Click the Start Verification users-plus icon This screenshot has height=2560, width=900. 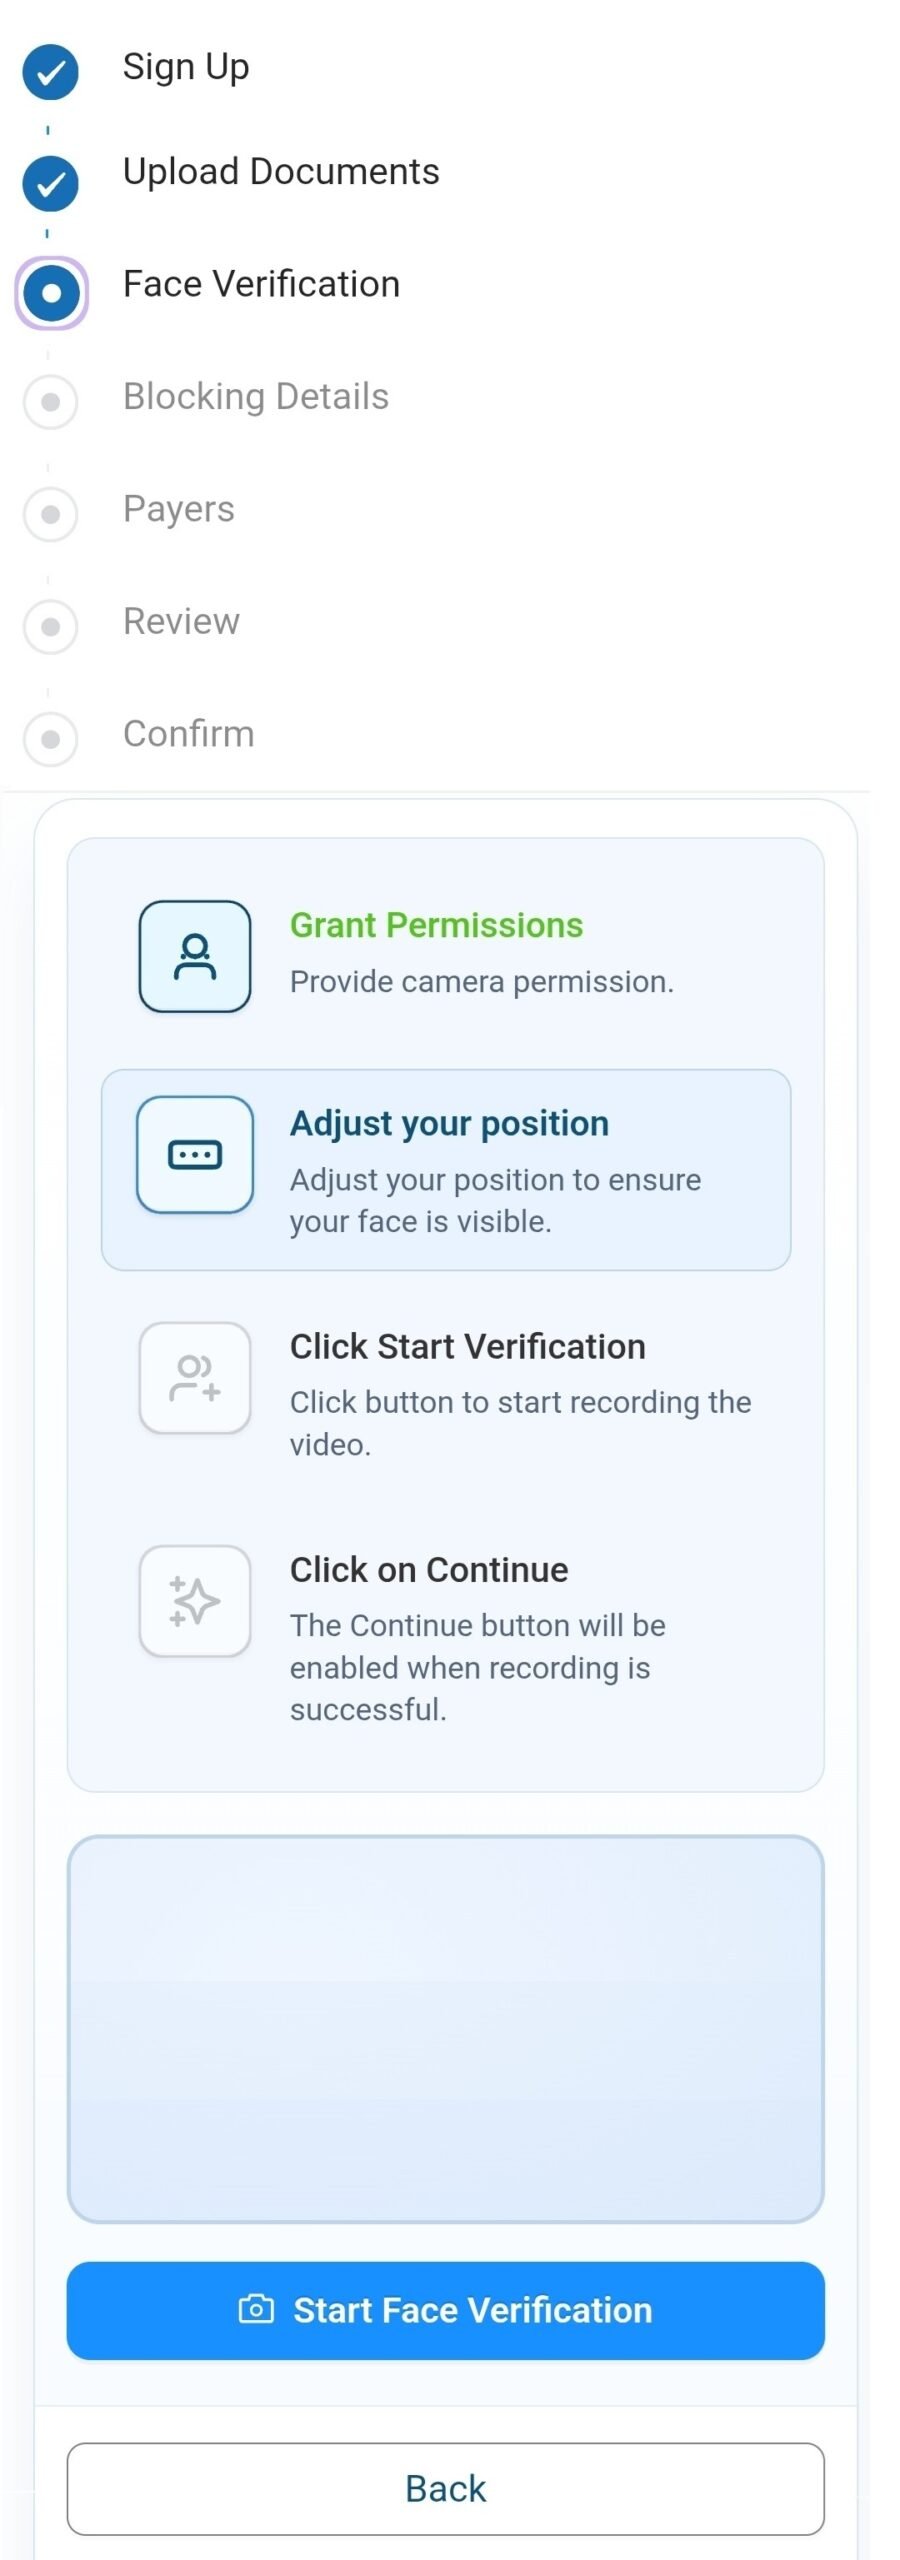tap(195, 1378)
